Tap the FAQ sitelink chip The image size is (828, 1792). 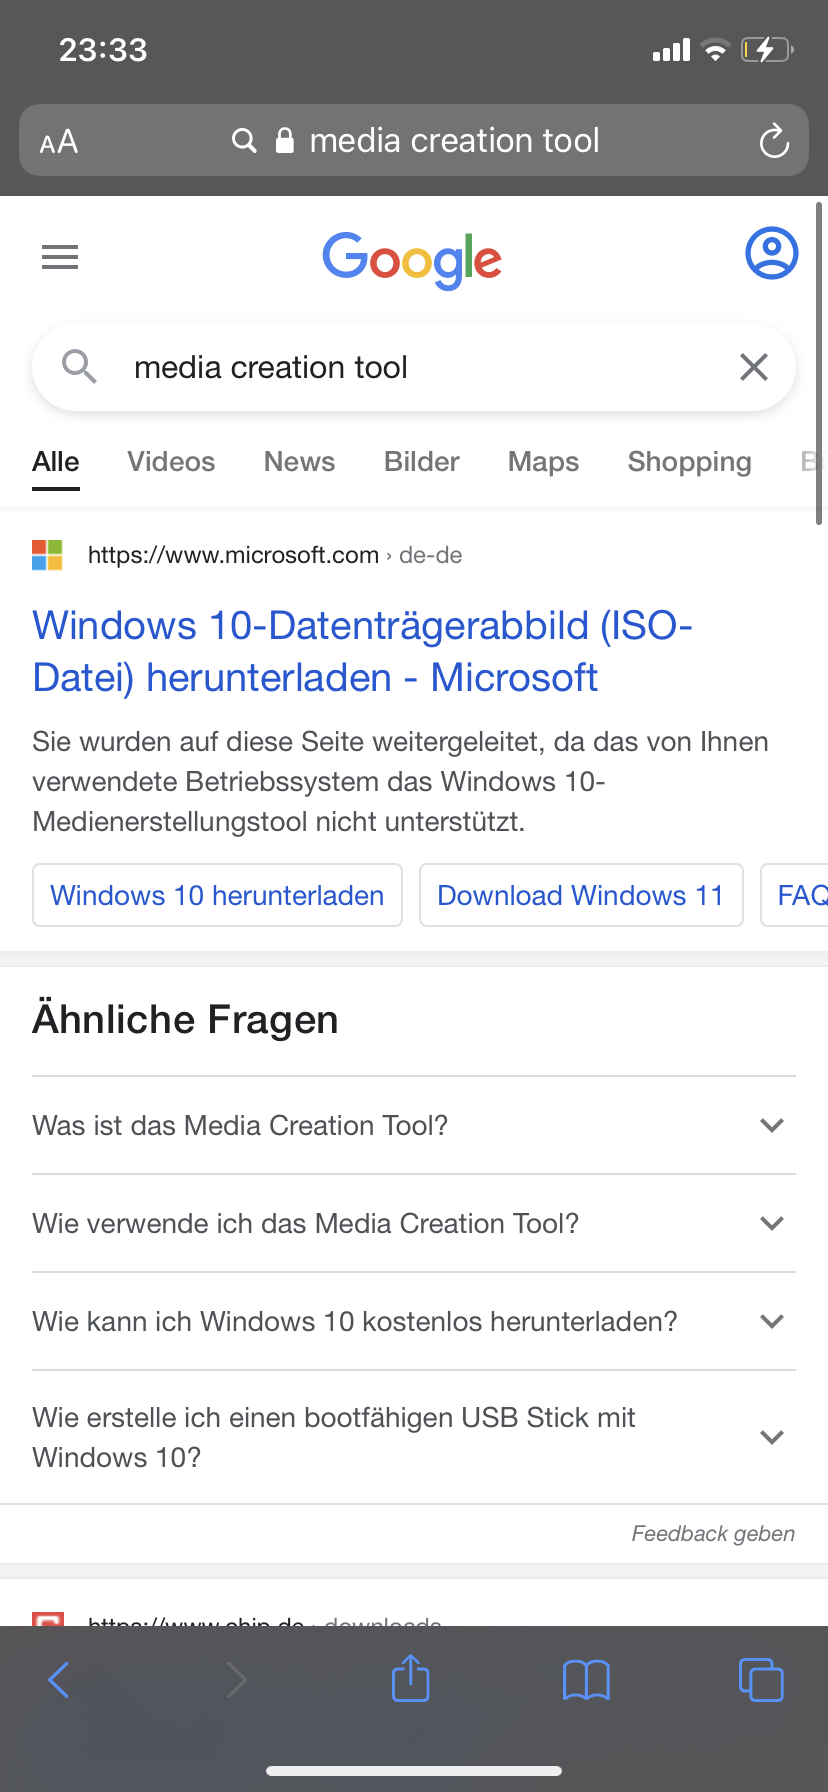(x=795, y=895)
